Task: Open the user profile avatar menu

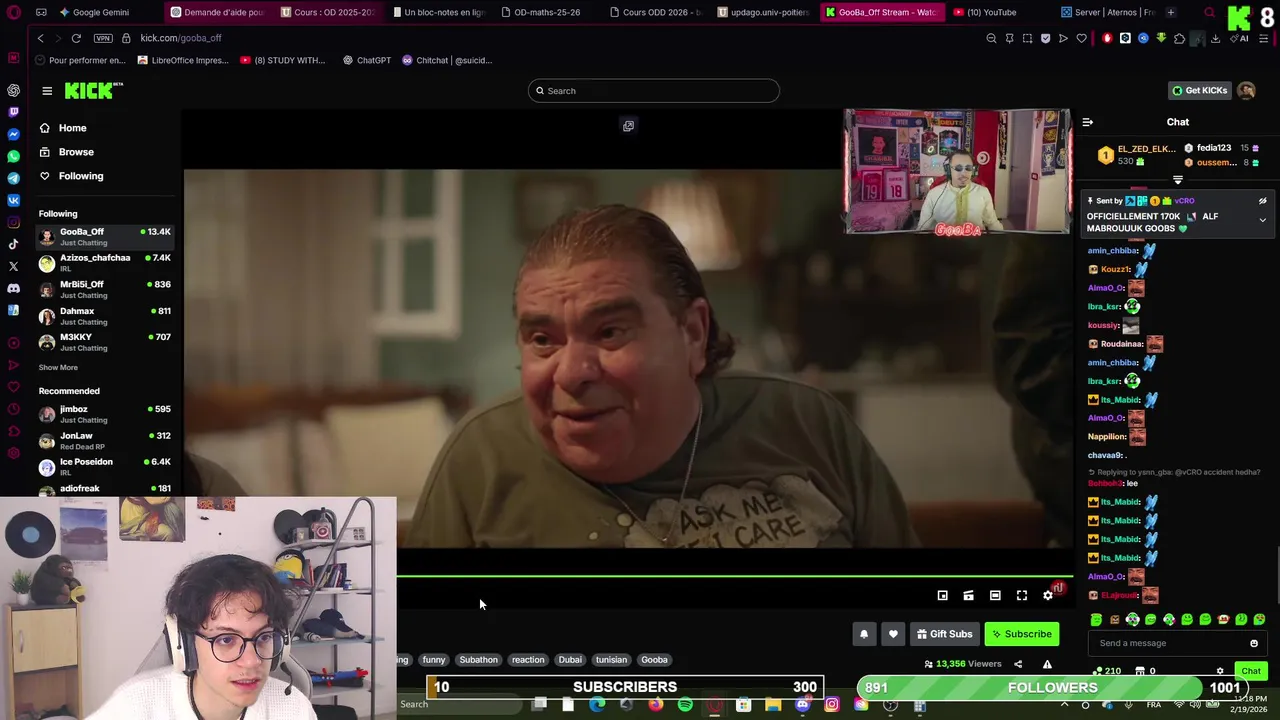Action: pyautogui.click(x=1246, y=91)
